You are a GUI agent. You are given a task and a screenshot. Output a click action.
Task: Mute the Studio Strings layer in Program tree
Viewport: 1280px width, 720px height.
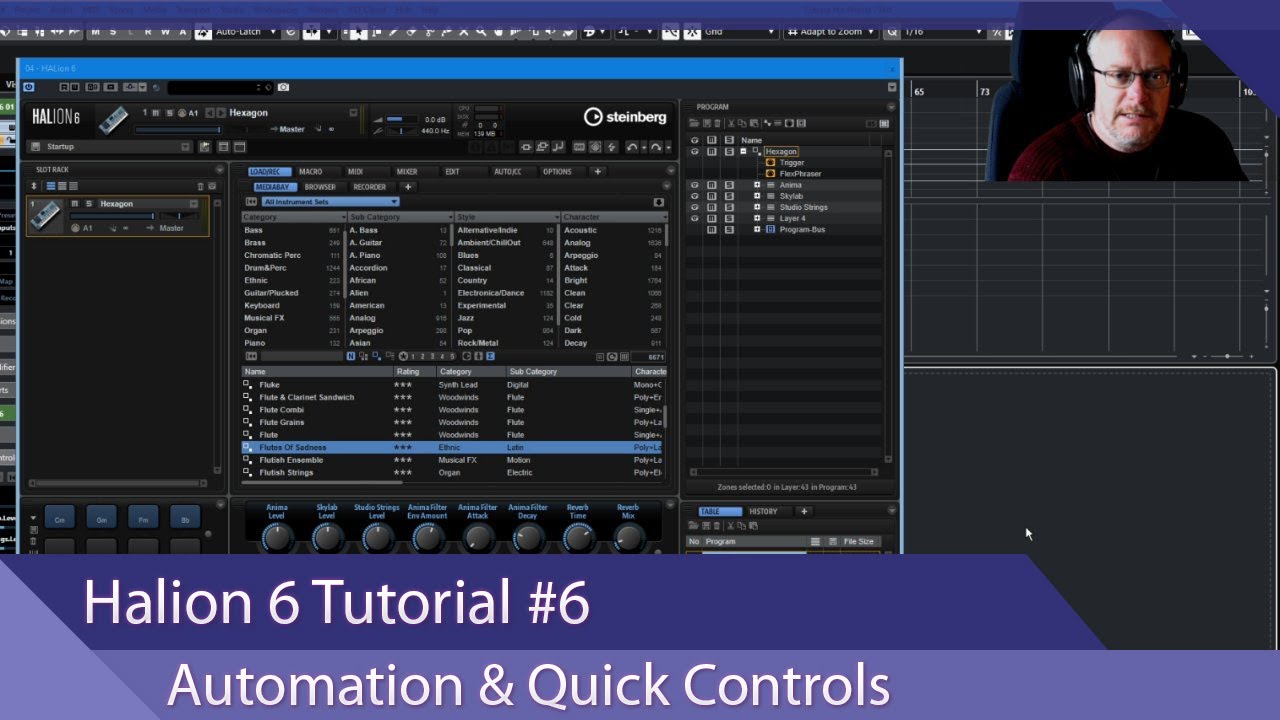click(x=712, y=207)
